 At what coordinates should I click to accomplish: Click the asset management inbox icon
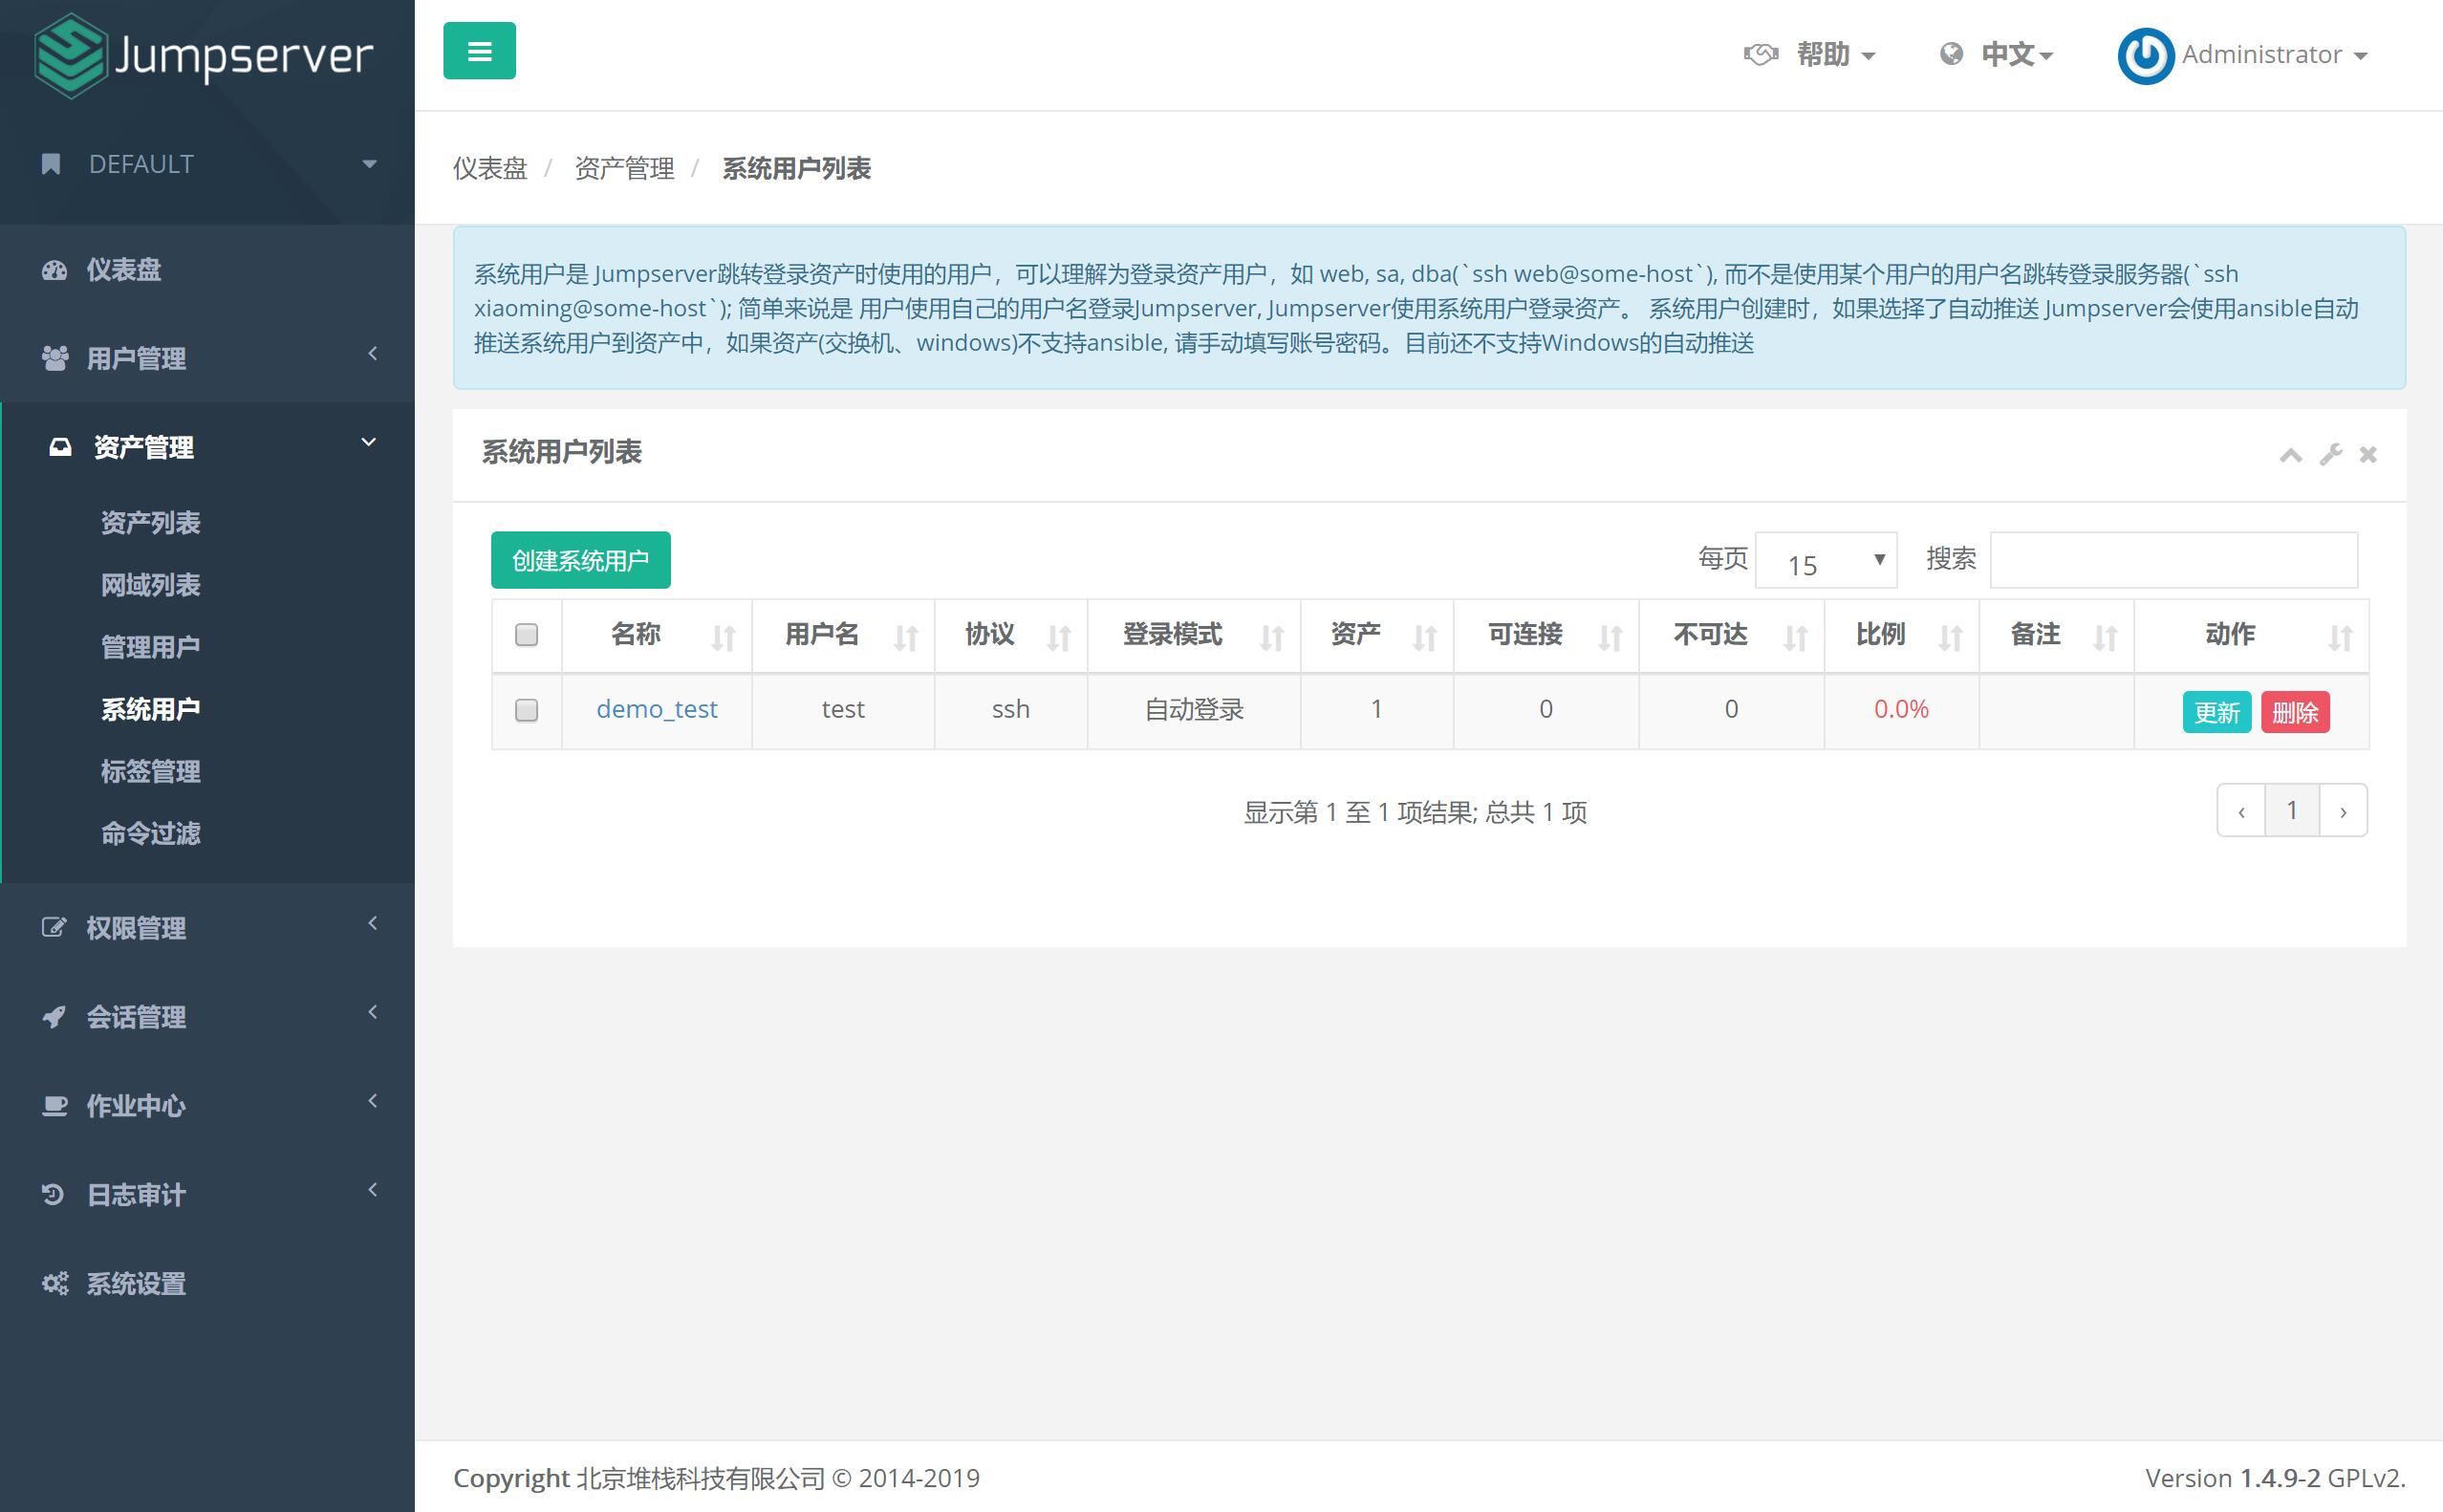tap(61, 447)
